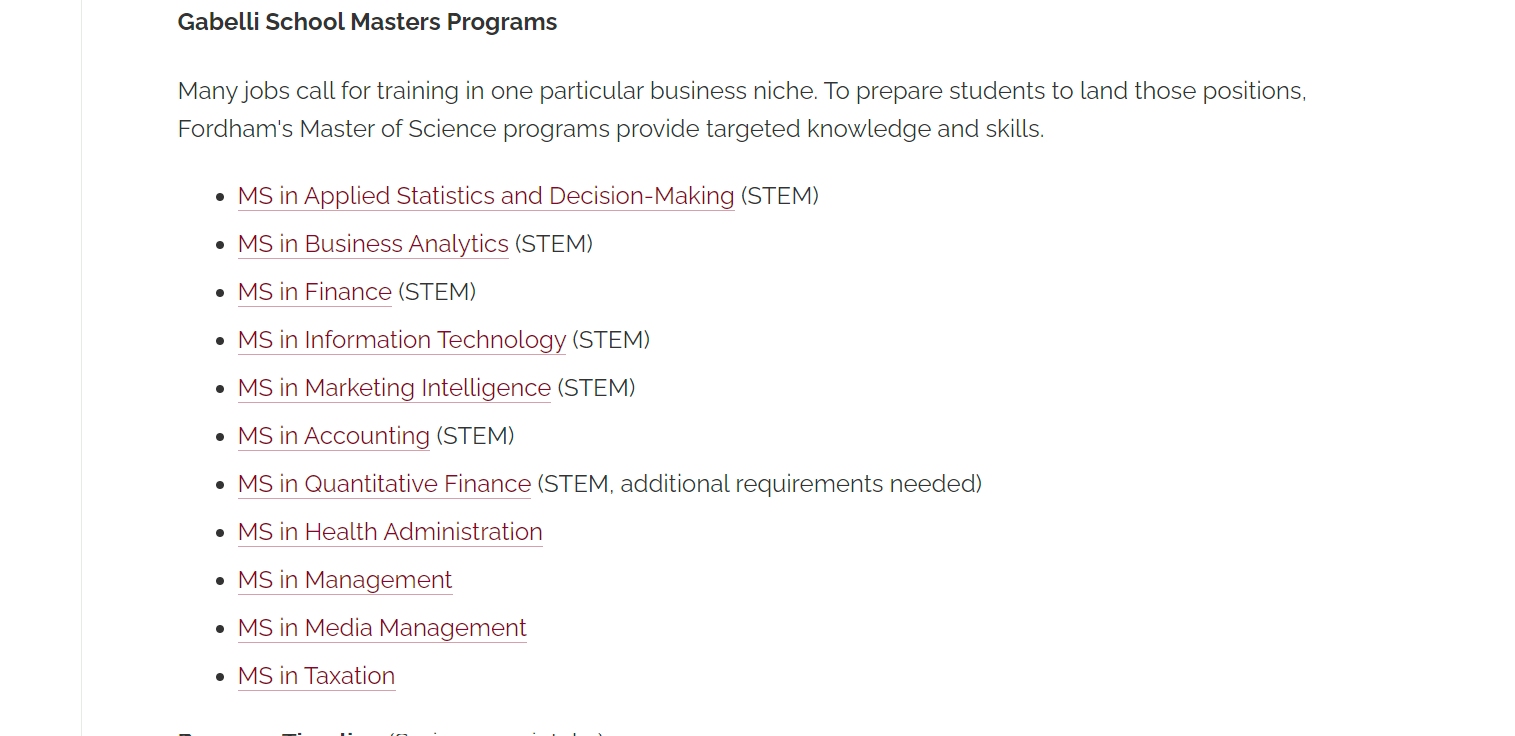This screenshot has width=1515, height=736.
Task: Open the MS in Accounting link
Action: coord(334,436)
